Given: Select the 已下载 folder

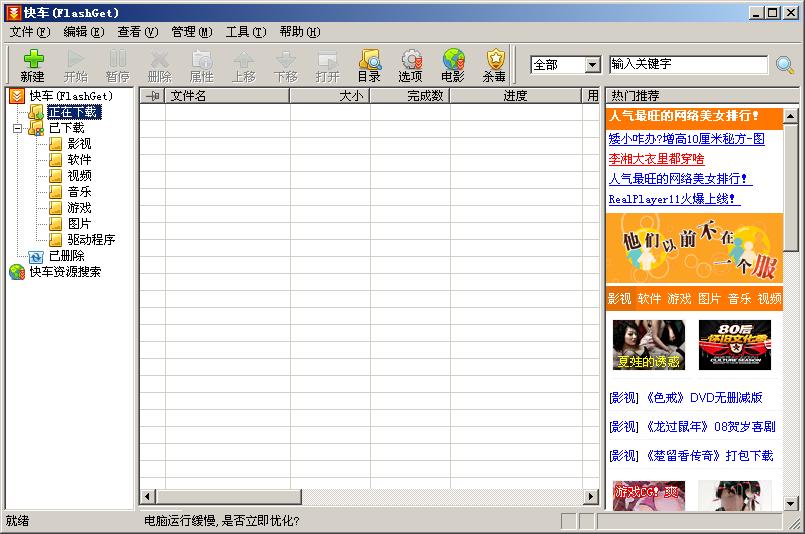Looking at the screenshot, I should coord(66,128).
